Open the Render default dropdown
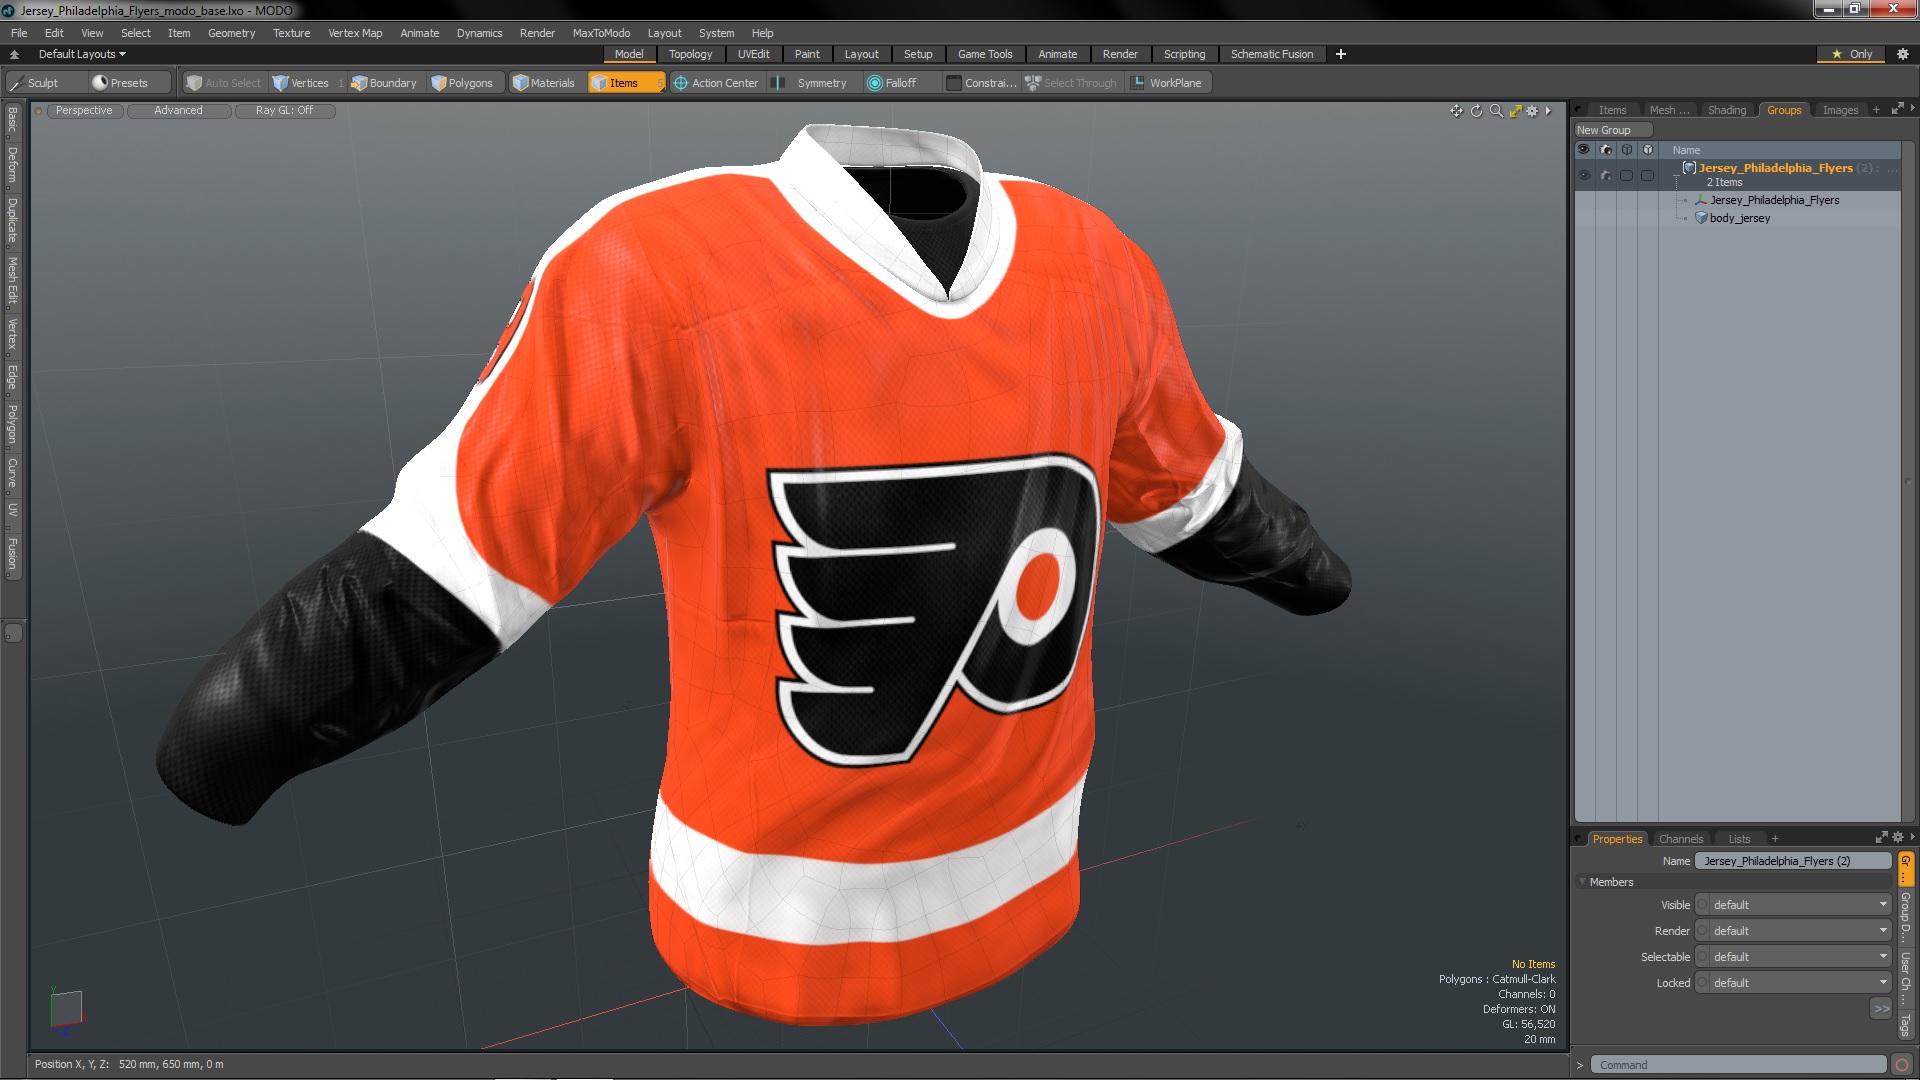 (x=1794, y=931)
